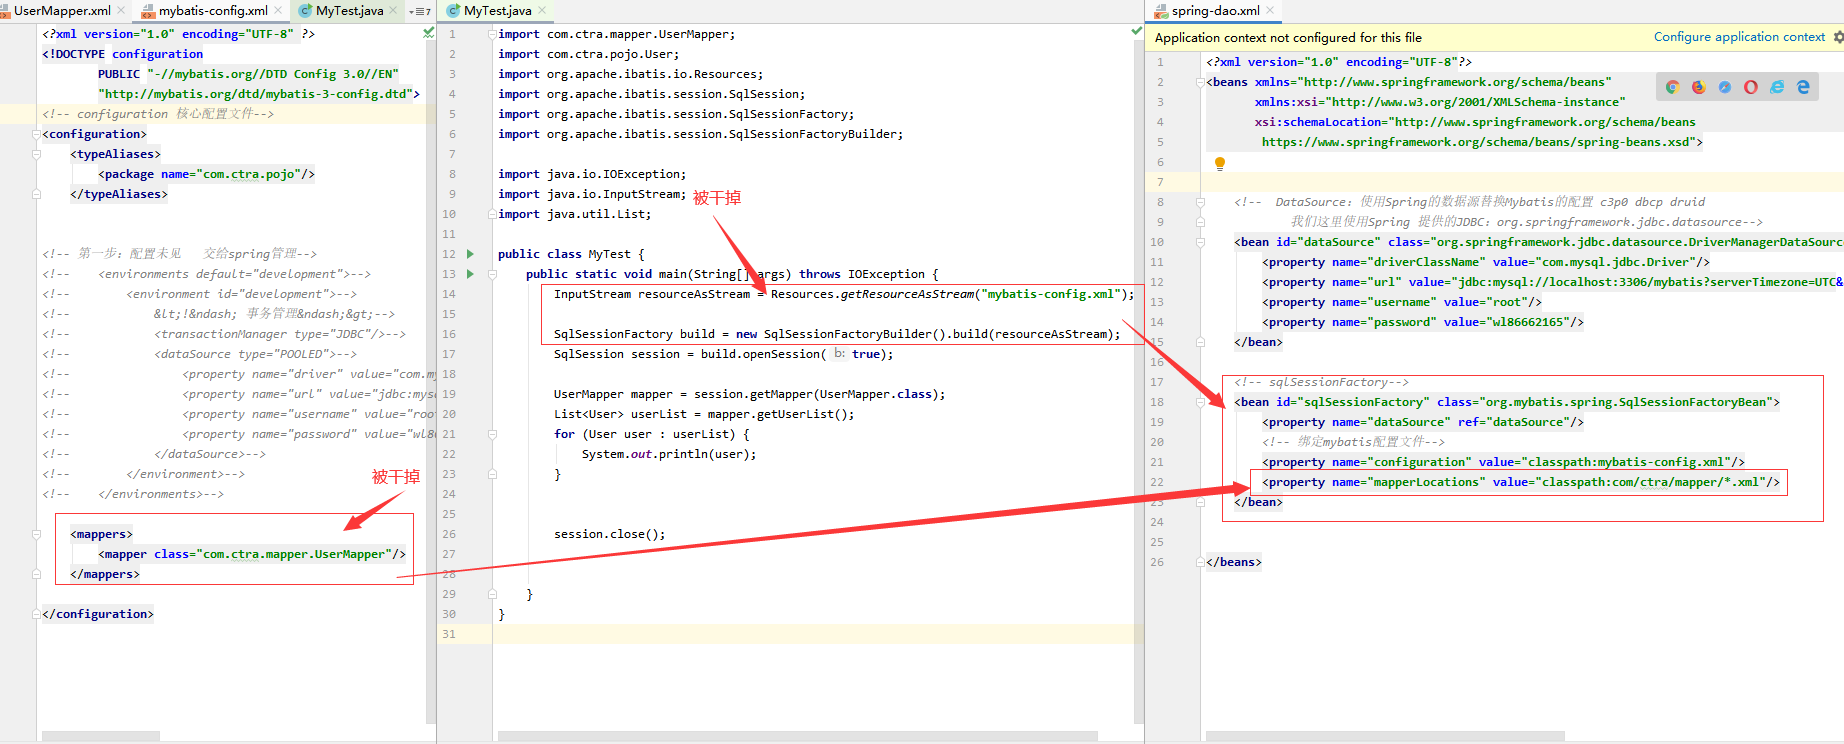Click the driverClassName property line
This screenshot has width=1844, height=744.
click(x=1485, y=262)
